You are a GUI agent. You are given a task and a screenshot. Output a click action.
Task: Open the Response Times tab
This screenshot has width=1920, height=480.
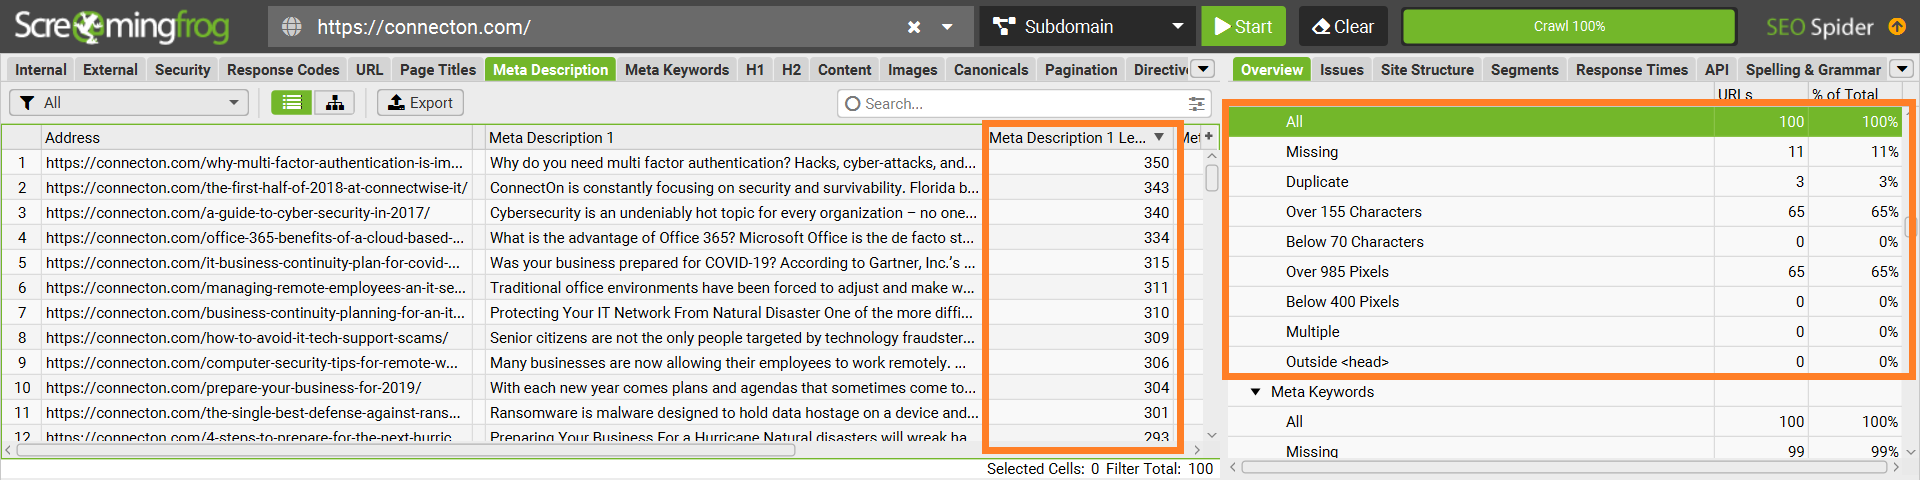point(1631,69)
